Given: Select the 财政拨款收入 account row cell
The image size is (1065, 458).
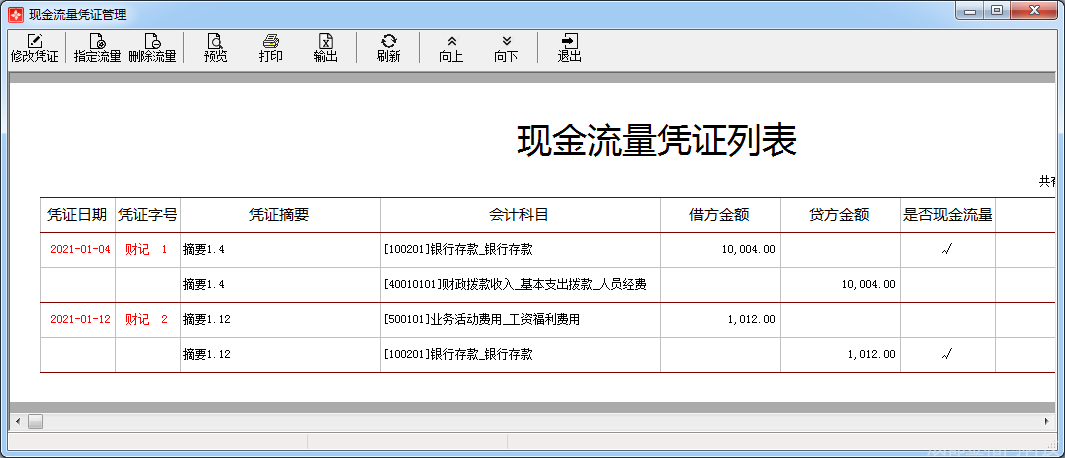Looking at the screenshot, I should tap(515, 285).
